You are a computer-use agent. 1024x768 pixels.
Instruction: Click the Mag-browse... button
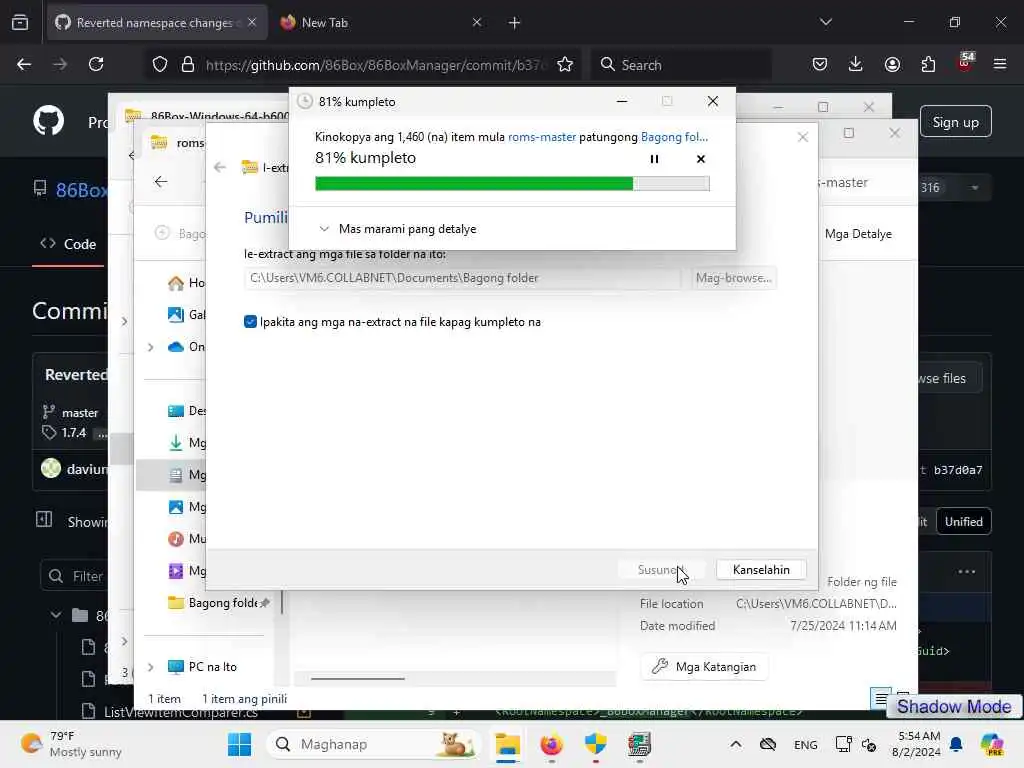[x=733, y=278]
